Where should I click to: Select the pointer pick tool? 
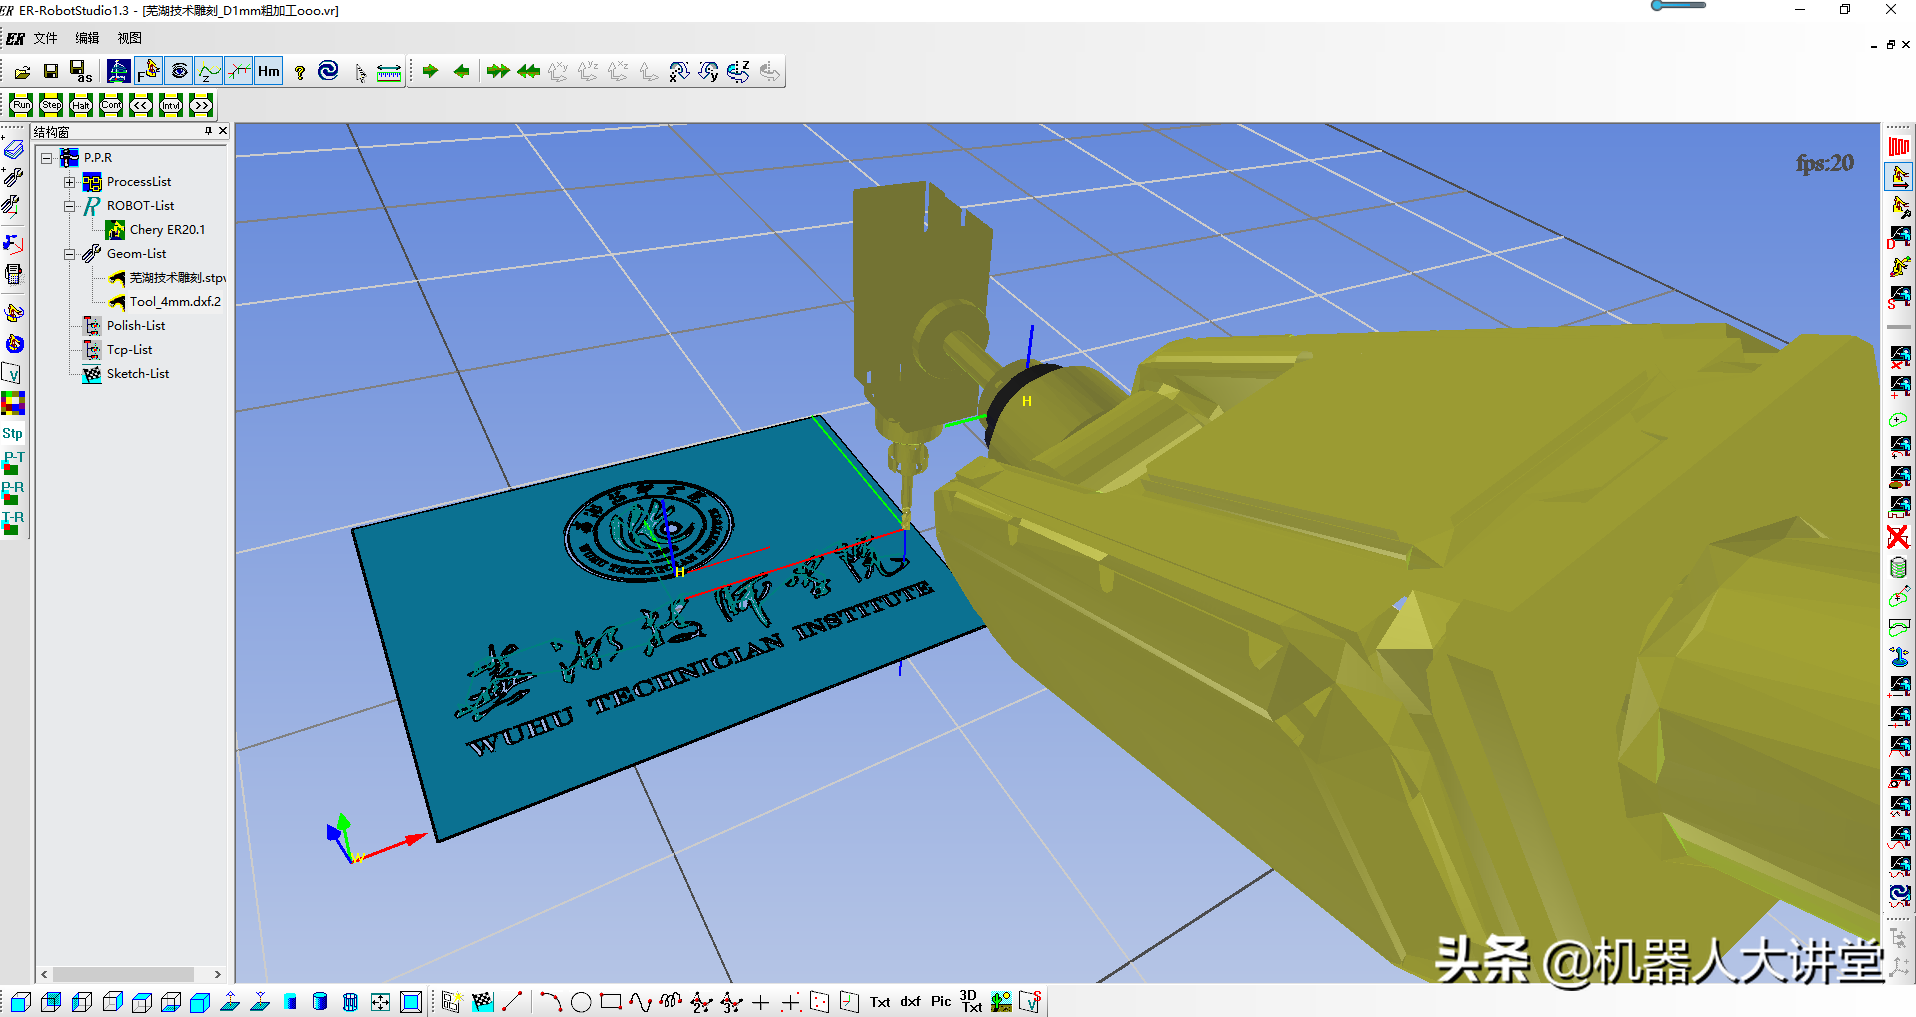pyautogui.click(x=360, y=73)
